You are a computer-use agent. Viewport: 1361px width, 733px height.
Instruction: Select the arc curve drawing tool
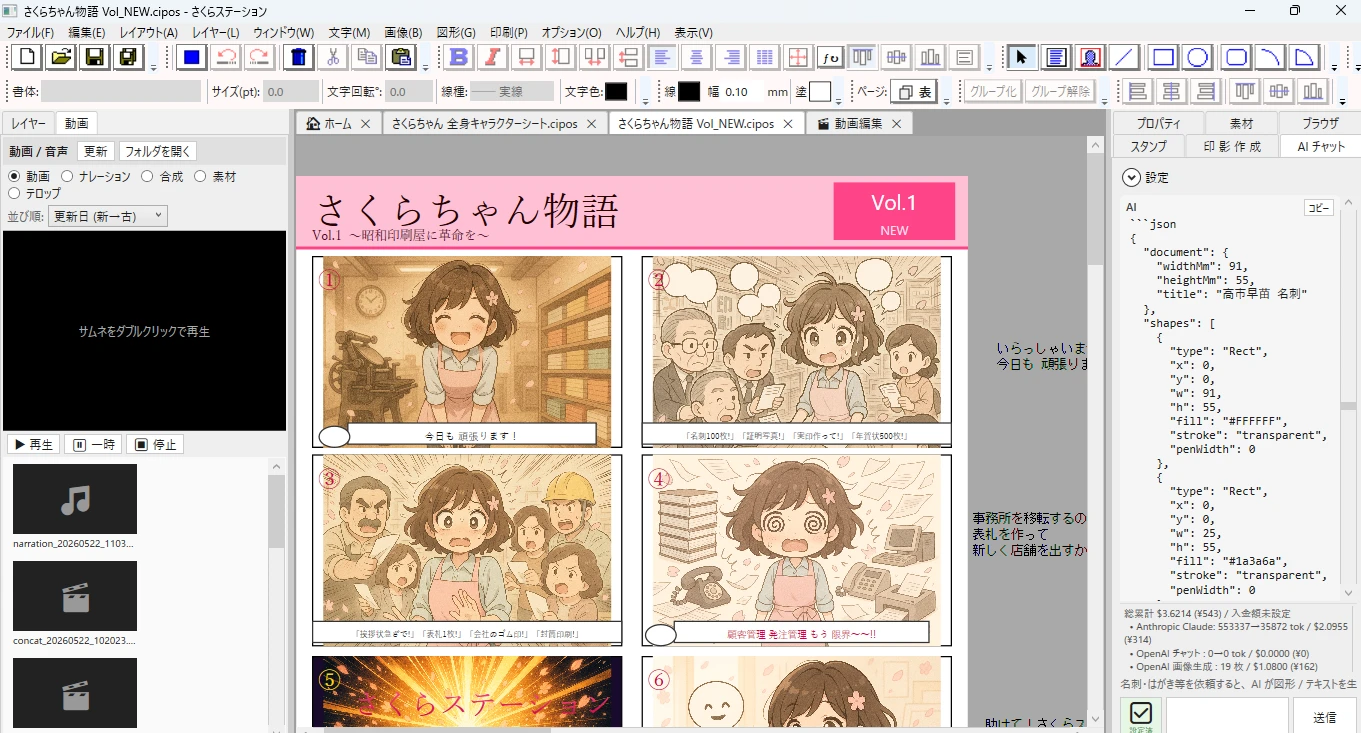click(x=1270, y=57)
